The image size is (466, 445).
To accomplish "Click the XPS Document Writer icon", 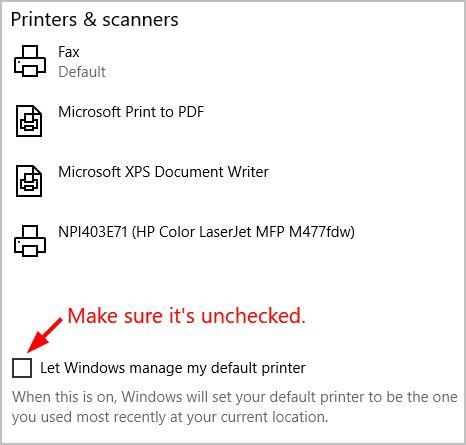I will coord(29,181).
